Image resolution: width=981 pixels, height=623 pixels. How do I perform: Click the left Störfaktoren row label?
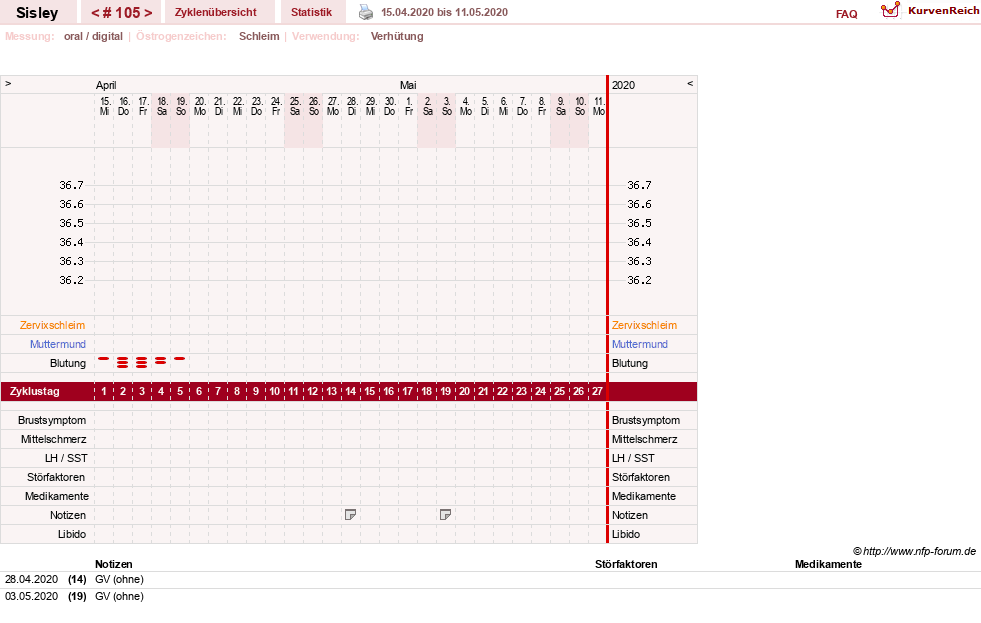[x=56, y=477]
